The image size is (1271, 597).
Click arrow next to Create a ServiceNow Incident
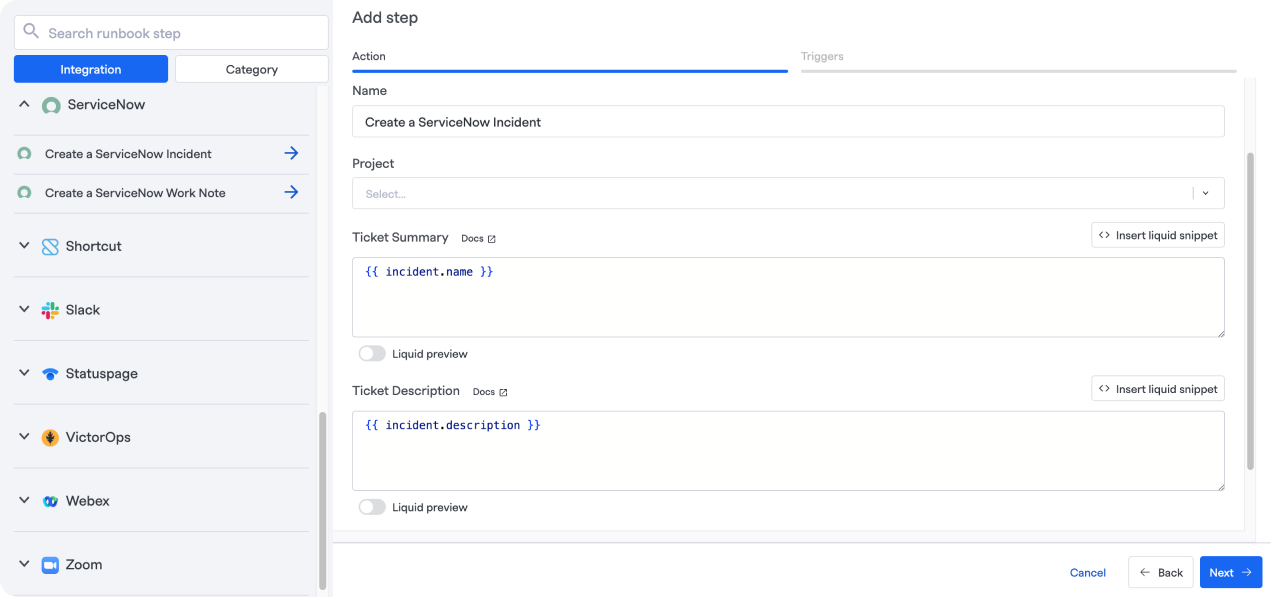tap(291, 154)
